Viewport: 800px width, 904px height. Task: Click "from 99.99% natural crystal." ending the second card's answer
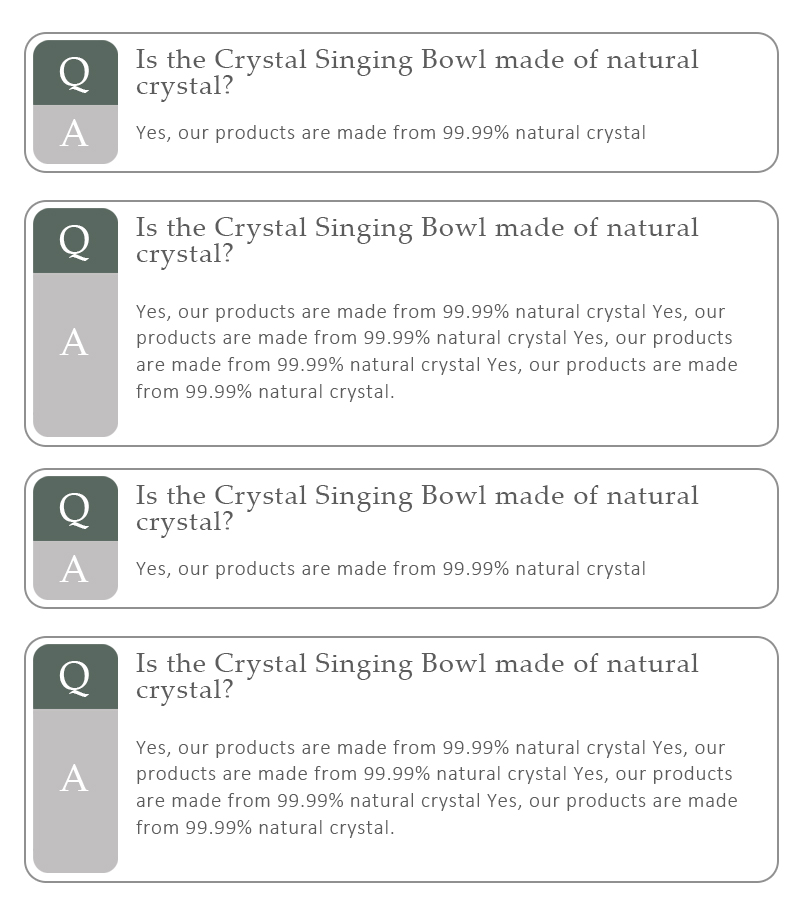point(265,392)
